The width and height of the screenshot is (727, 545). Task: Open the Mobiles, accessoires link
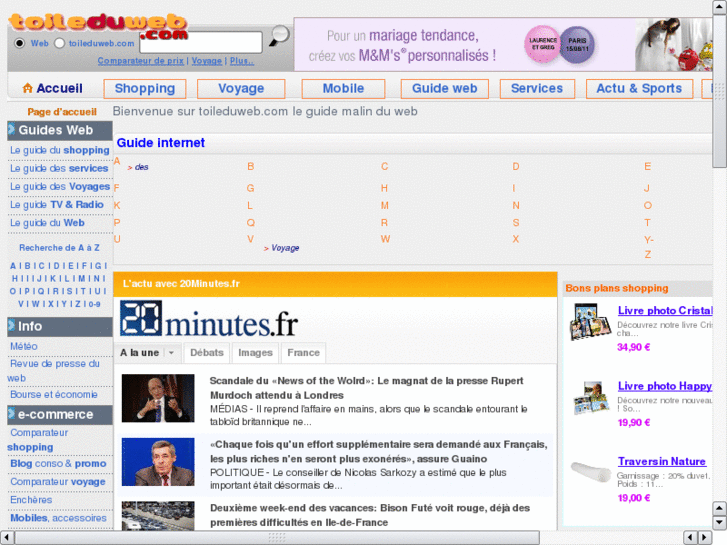[x=58, y=518]
